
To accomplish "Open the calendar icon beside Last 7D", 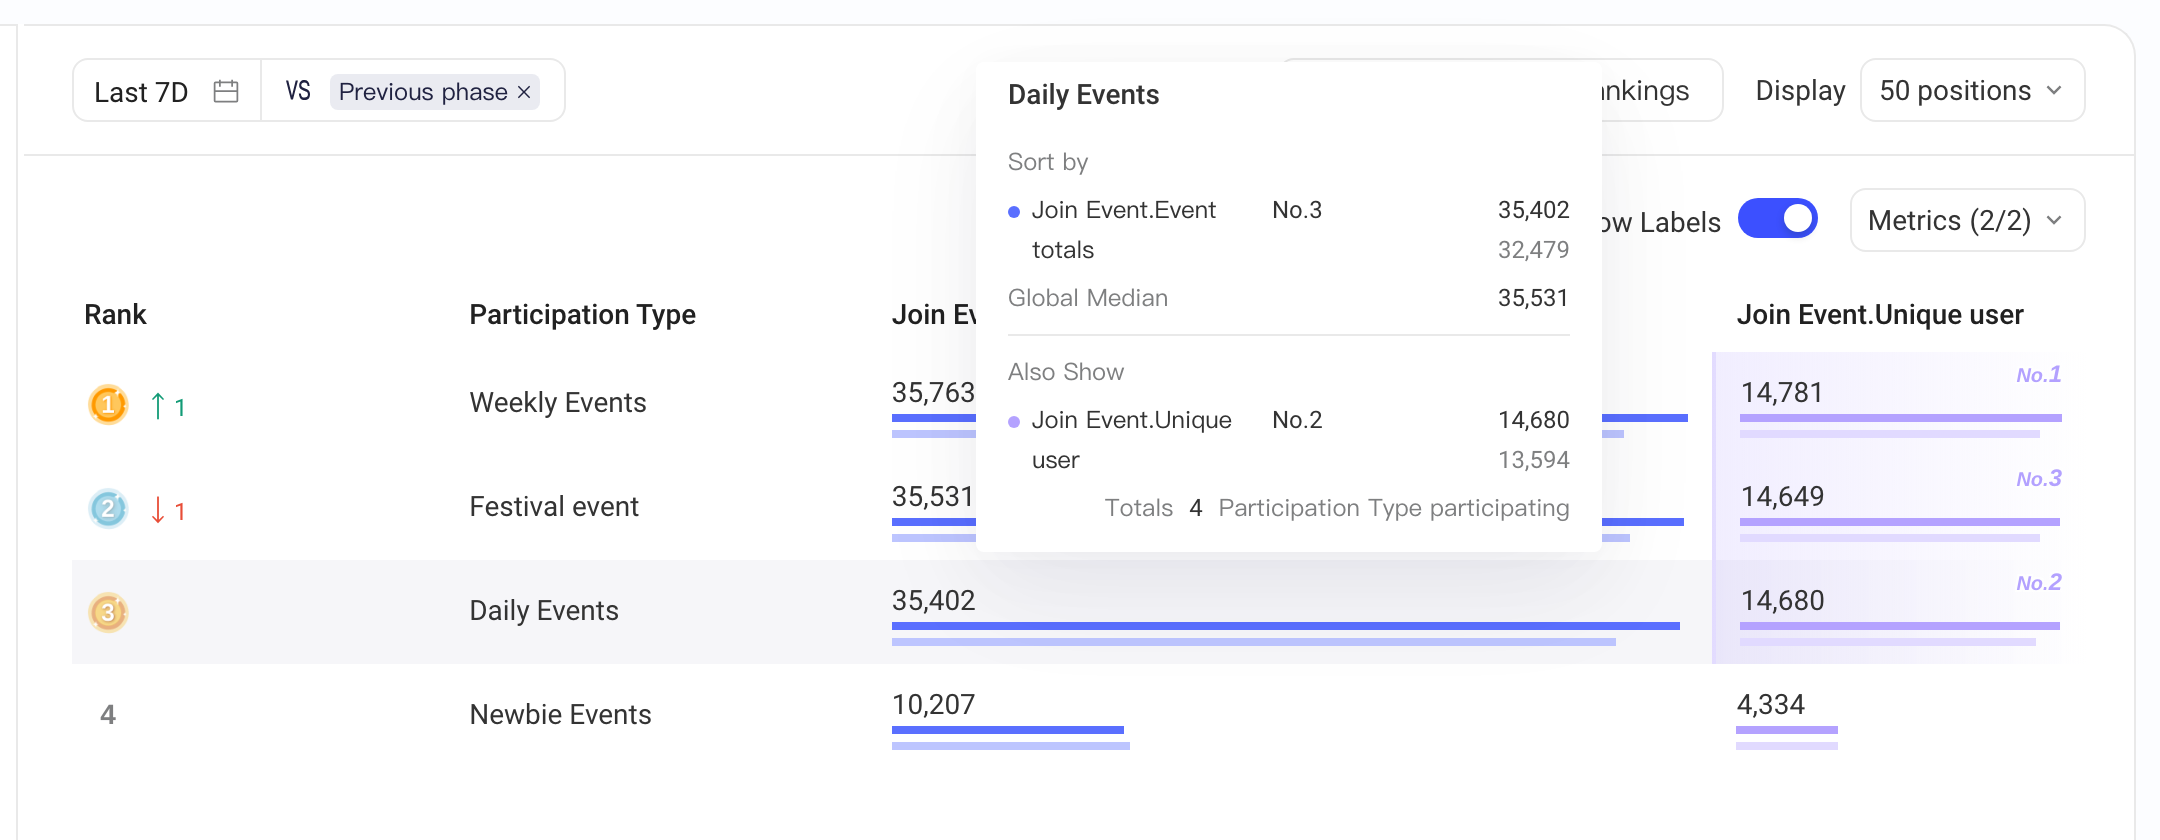I will pos(226,91).
